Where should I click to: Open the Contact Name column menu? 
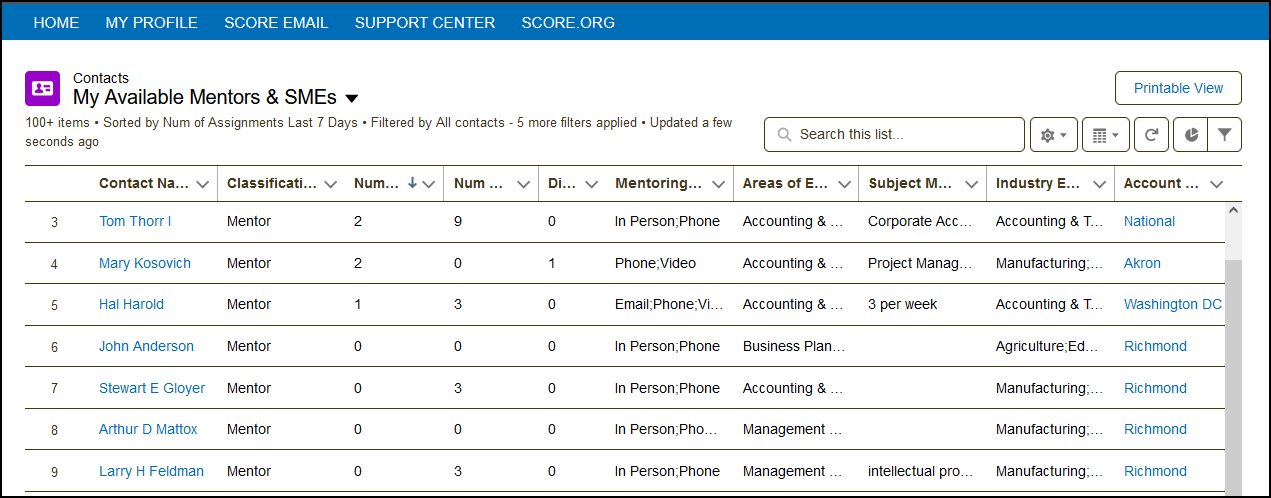point(203,184)
